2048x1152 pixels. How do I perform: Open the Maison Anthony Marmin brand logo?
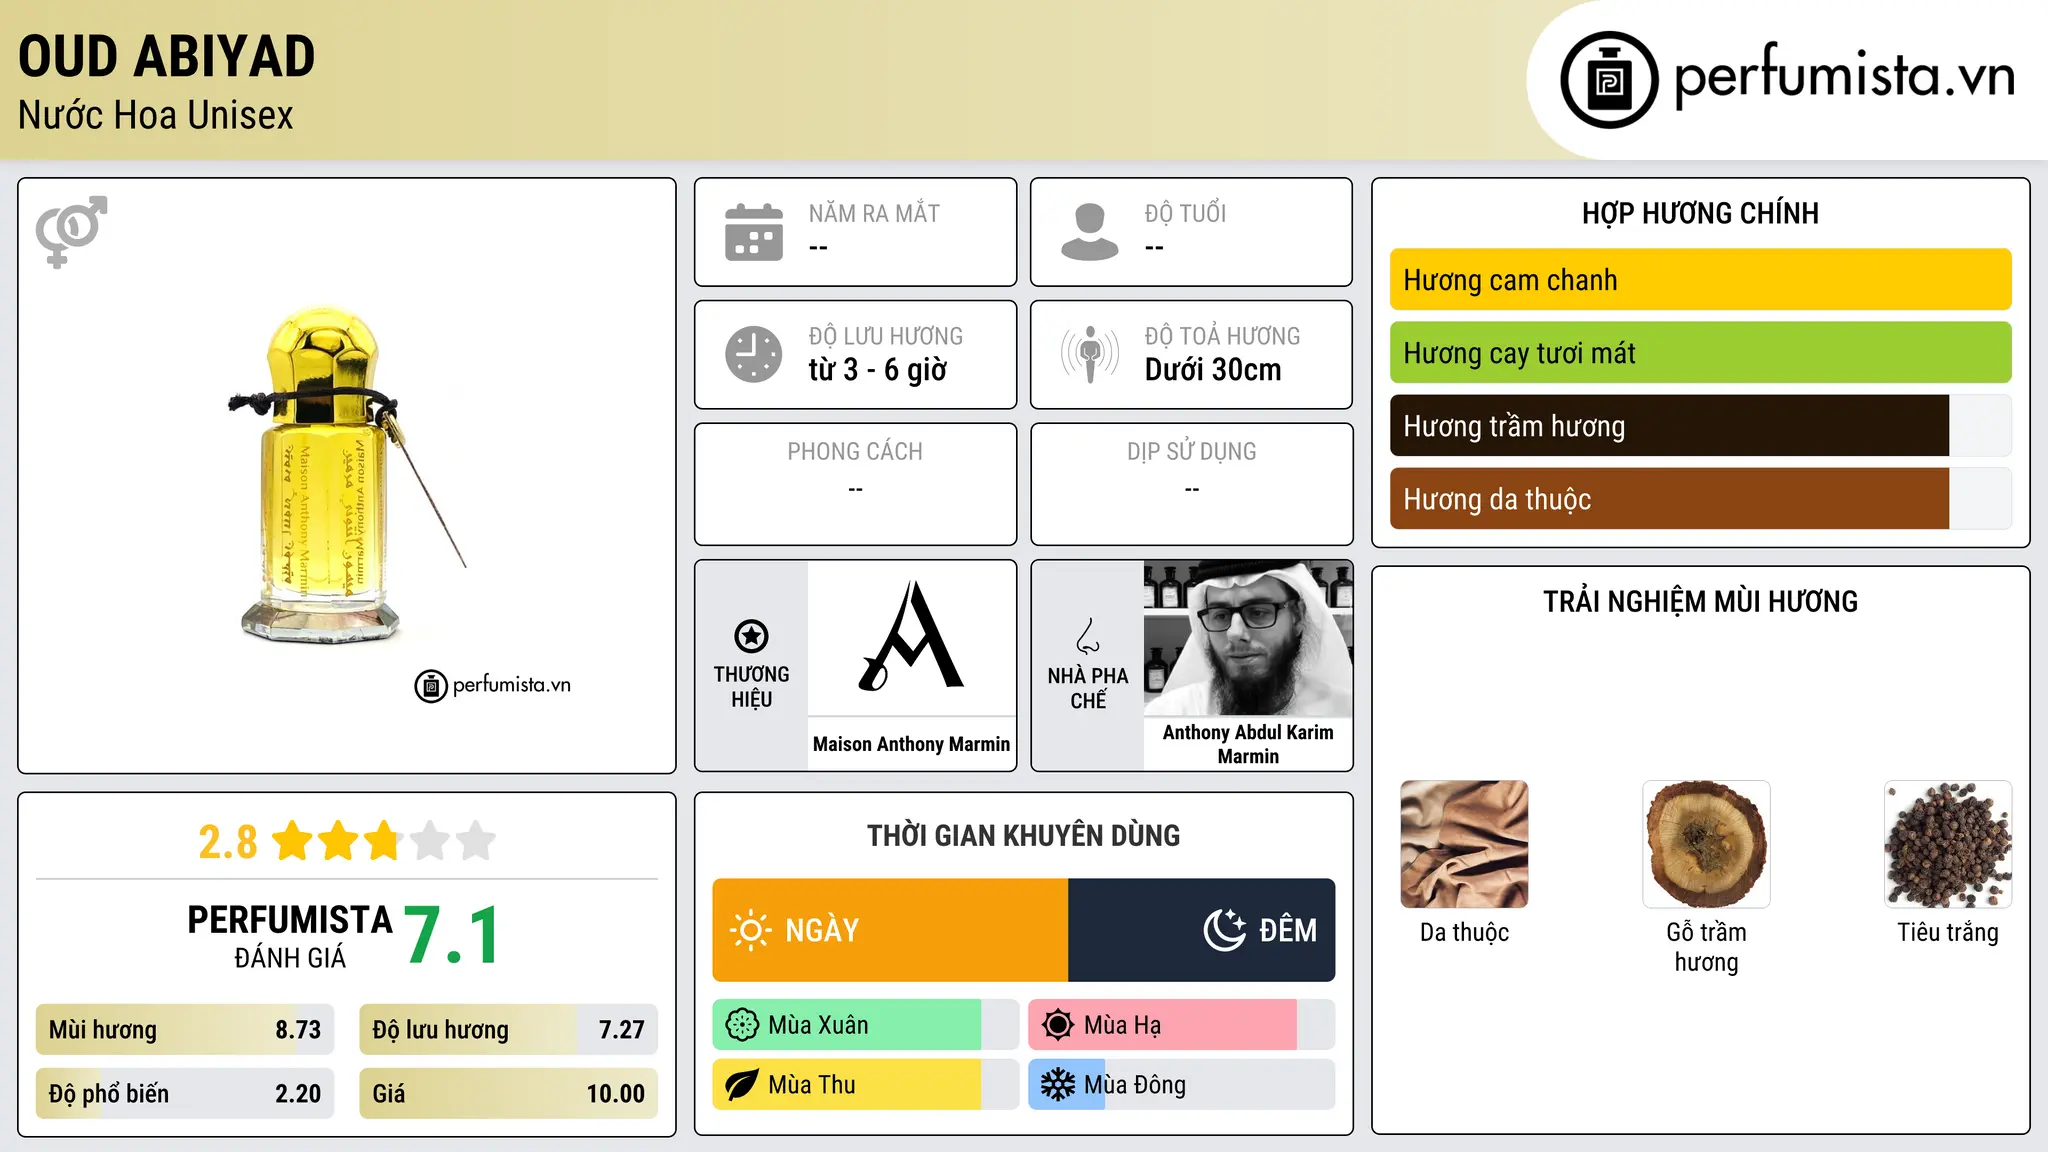click(912, 637)
